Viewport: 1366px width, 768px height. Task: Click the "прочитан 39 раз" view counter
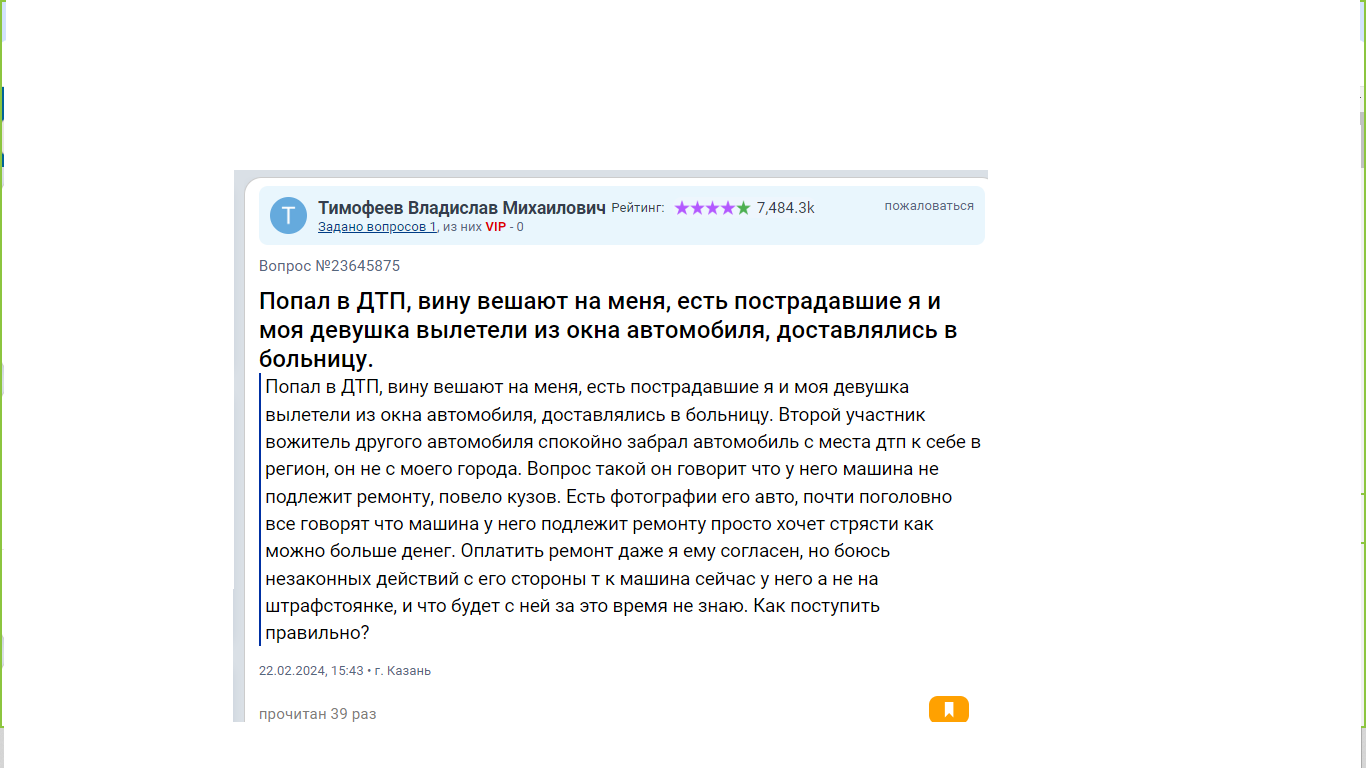click(x=317, y=714)
